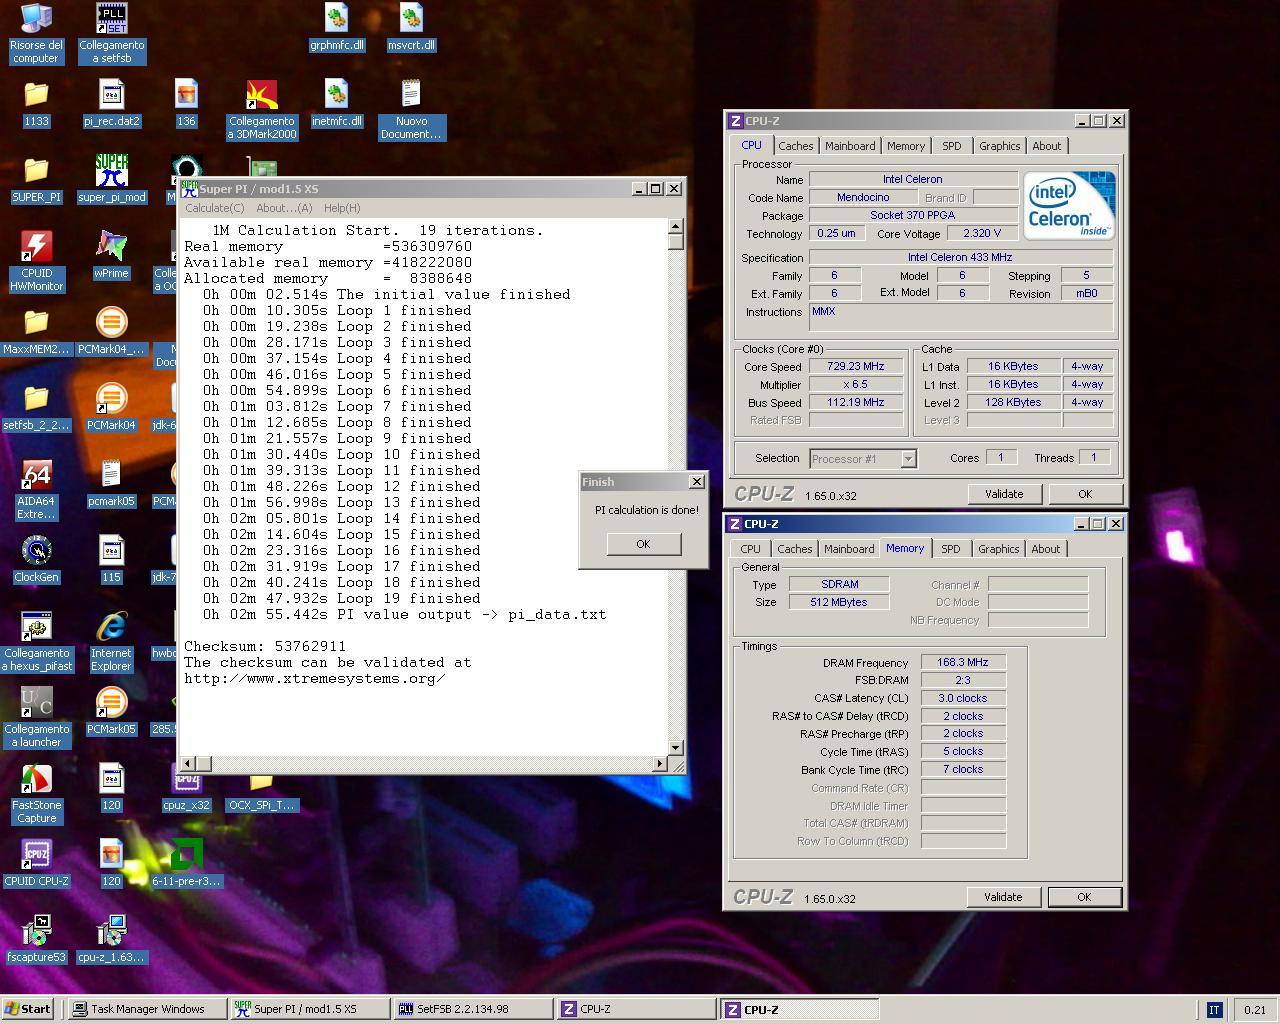Open Collegamento a setfsb shortcut icon

pyautogui.click(x=111, y=19)
